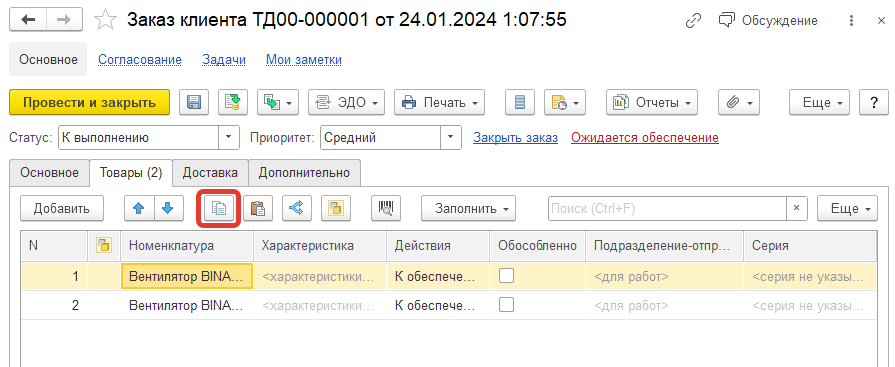
Task: Switch to the inner Основное tab
Action: coord(49,173)
